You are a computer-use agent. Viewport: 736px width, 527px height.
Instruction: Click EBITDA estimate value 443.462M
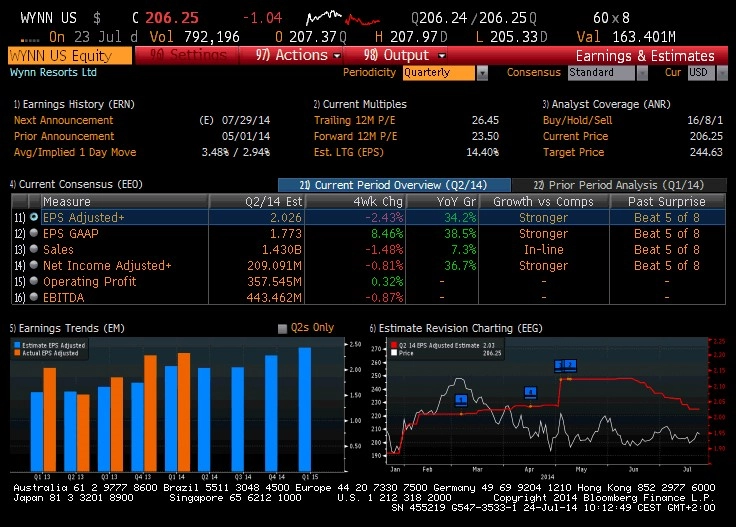point(274,298)
